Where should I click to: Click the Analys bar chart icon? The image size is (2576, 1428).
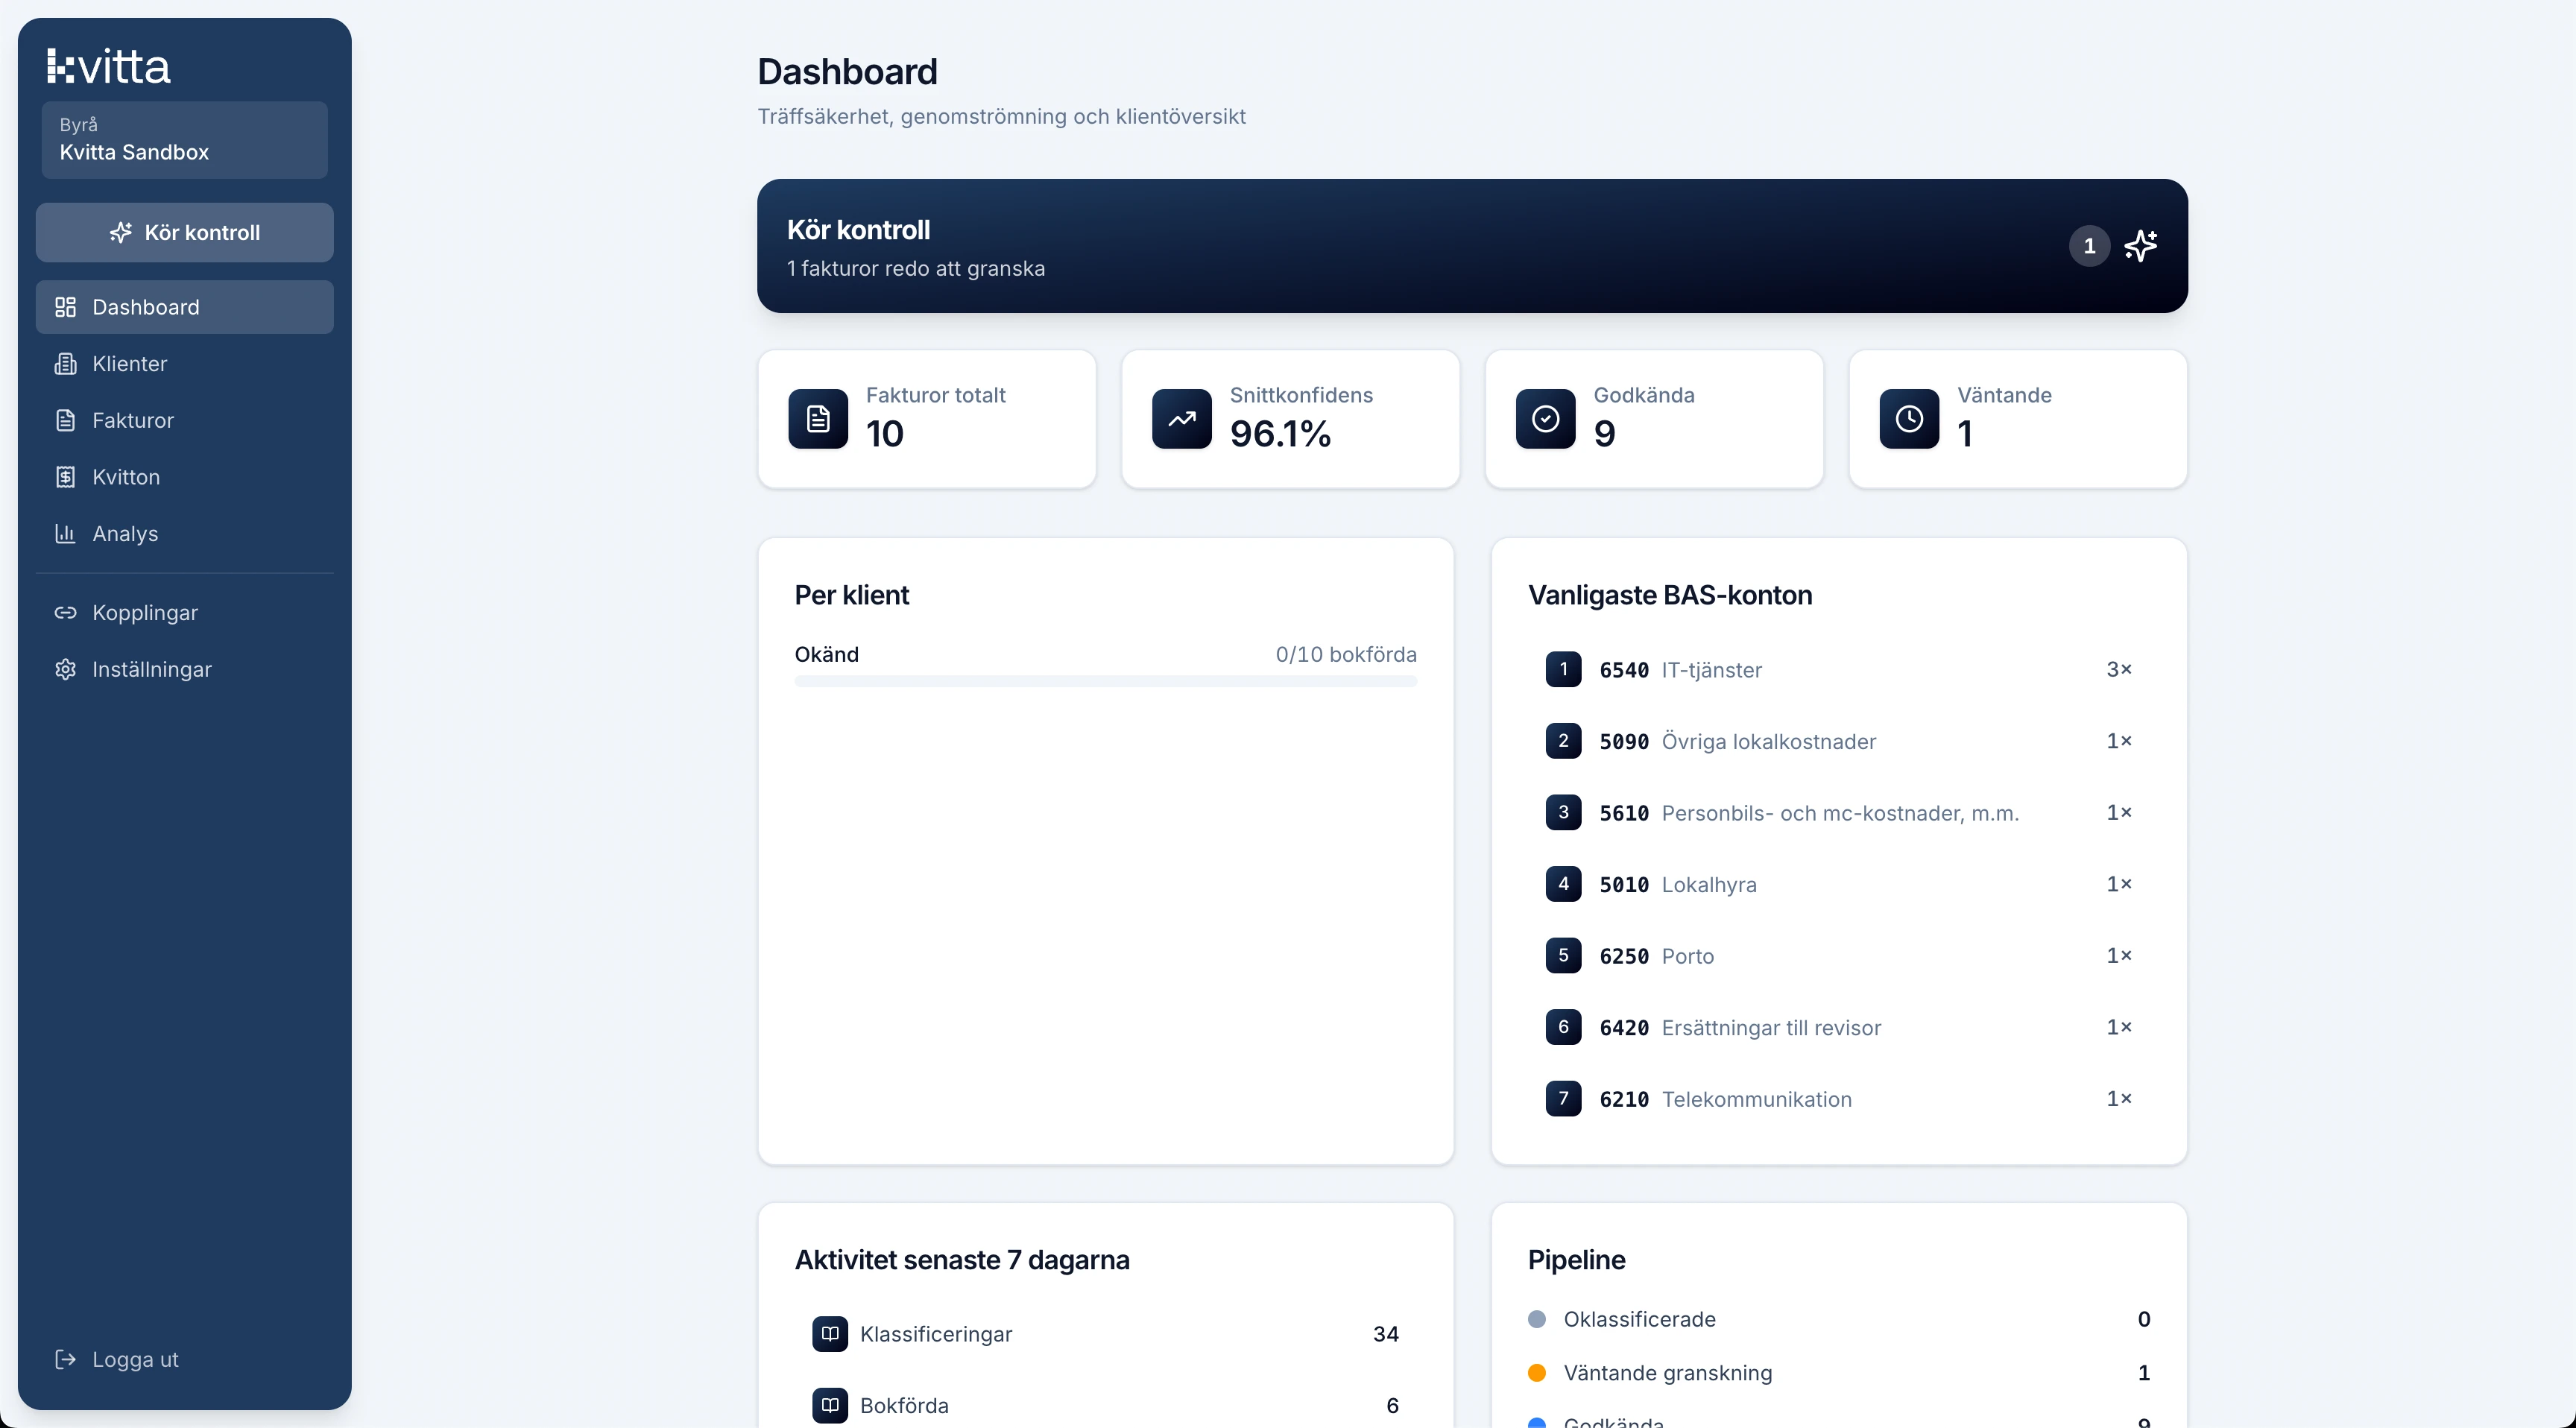[x=65, y=534]
